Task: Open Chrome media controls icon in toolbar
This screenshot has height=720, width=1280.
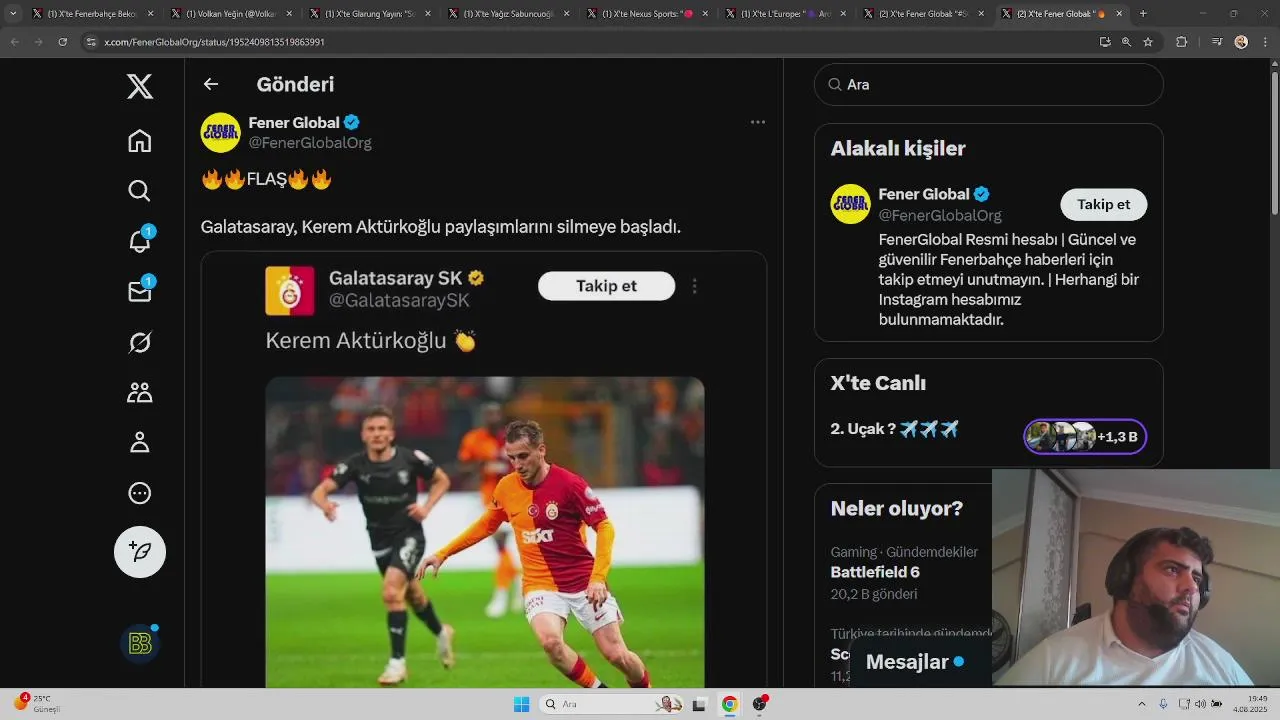Action: click(1217, 42)
